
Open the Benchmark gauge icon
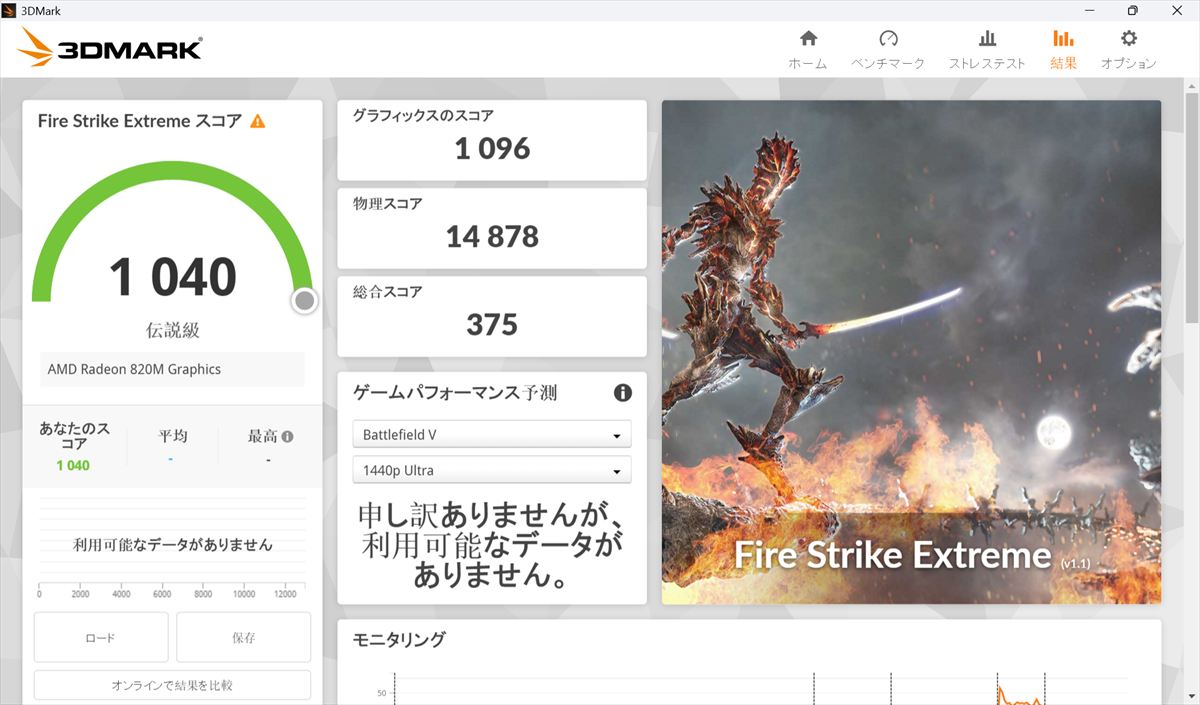click(888, 39)
